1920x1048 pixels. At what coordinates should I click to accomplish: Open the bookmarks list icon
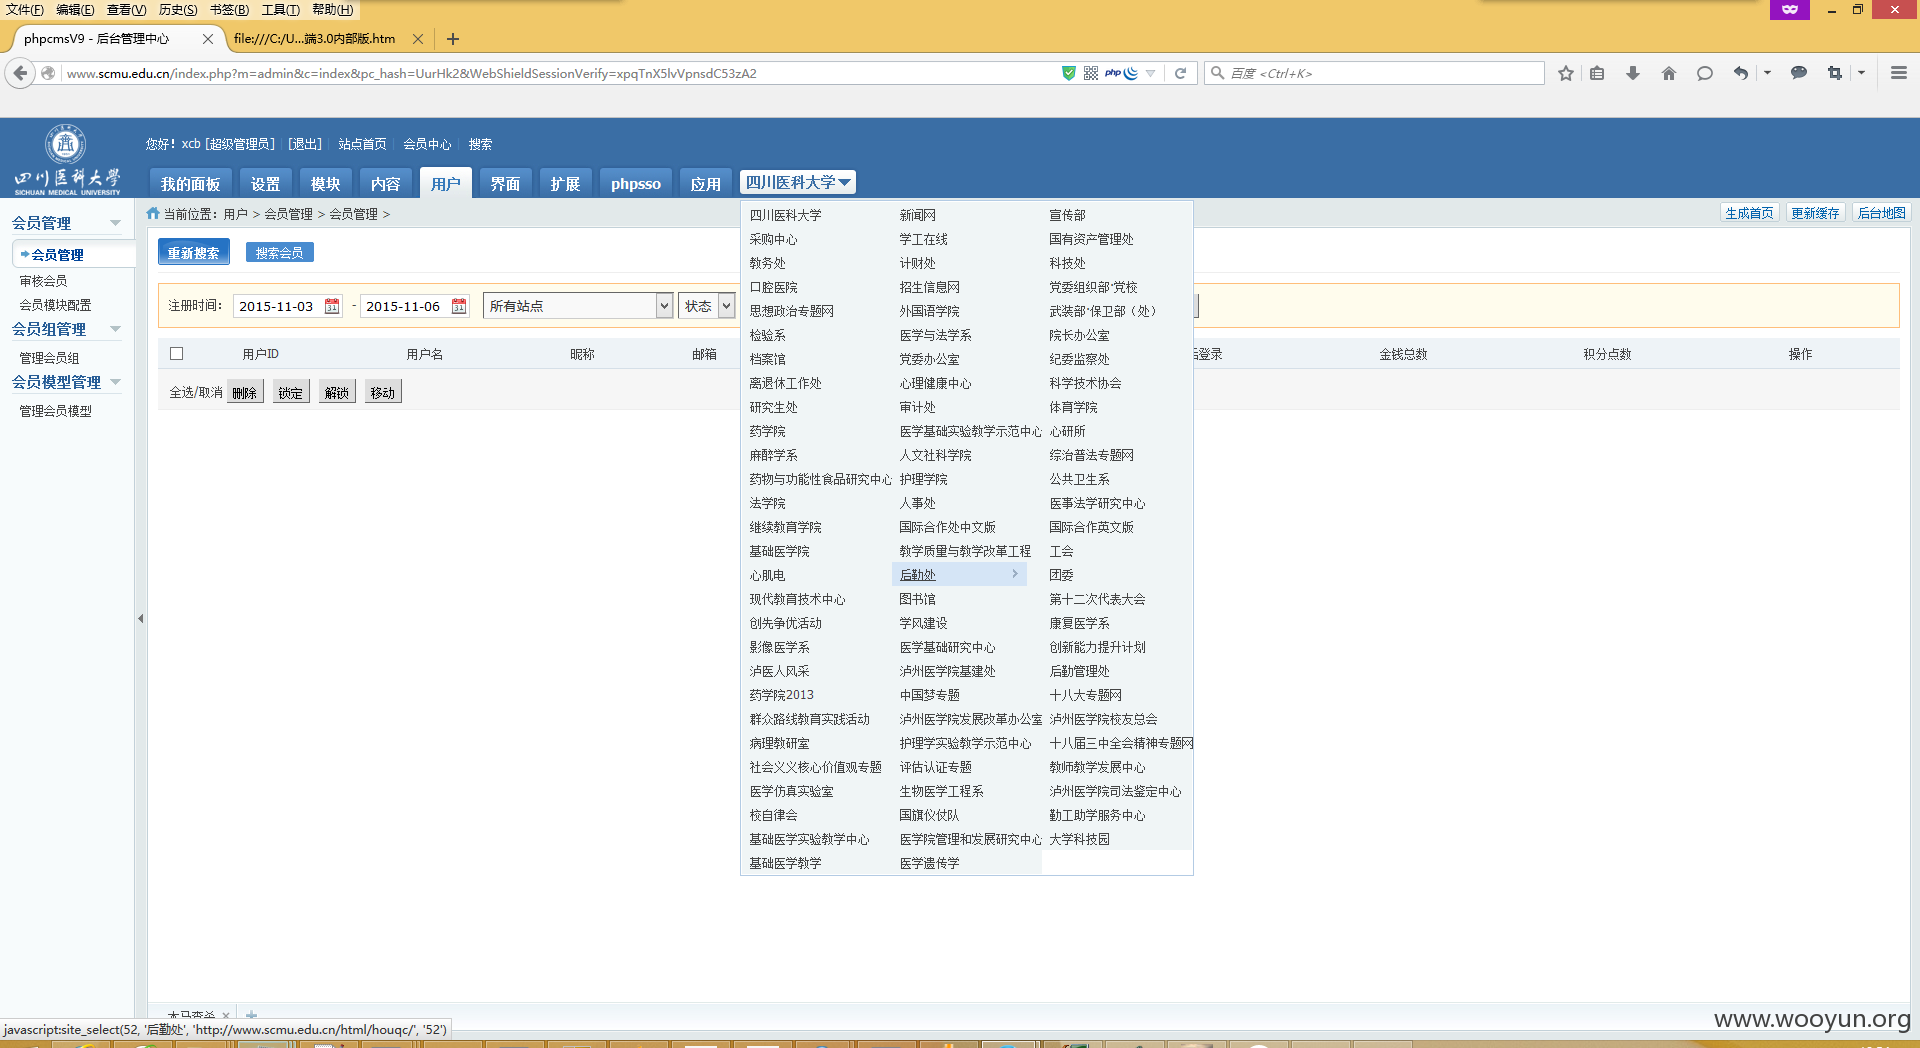1597,73
